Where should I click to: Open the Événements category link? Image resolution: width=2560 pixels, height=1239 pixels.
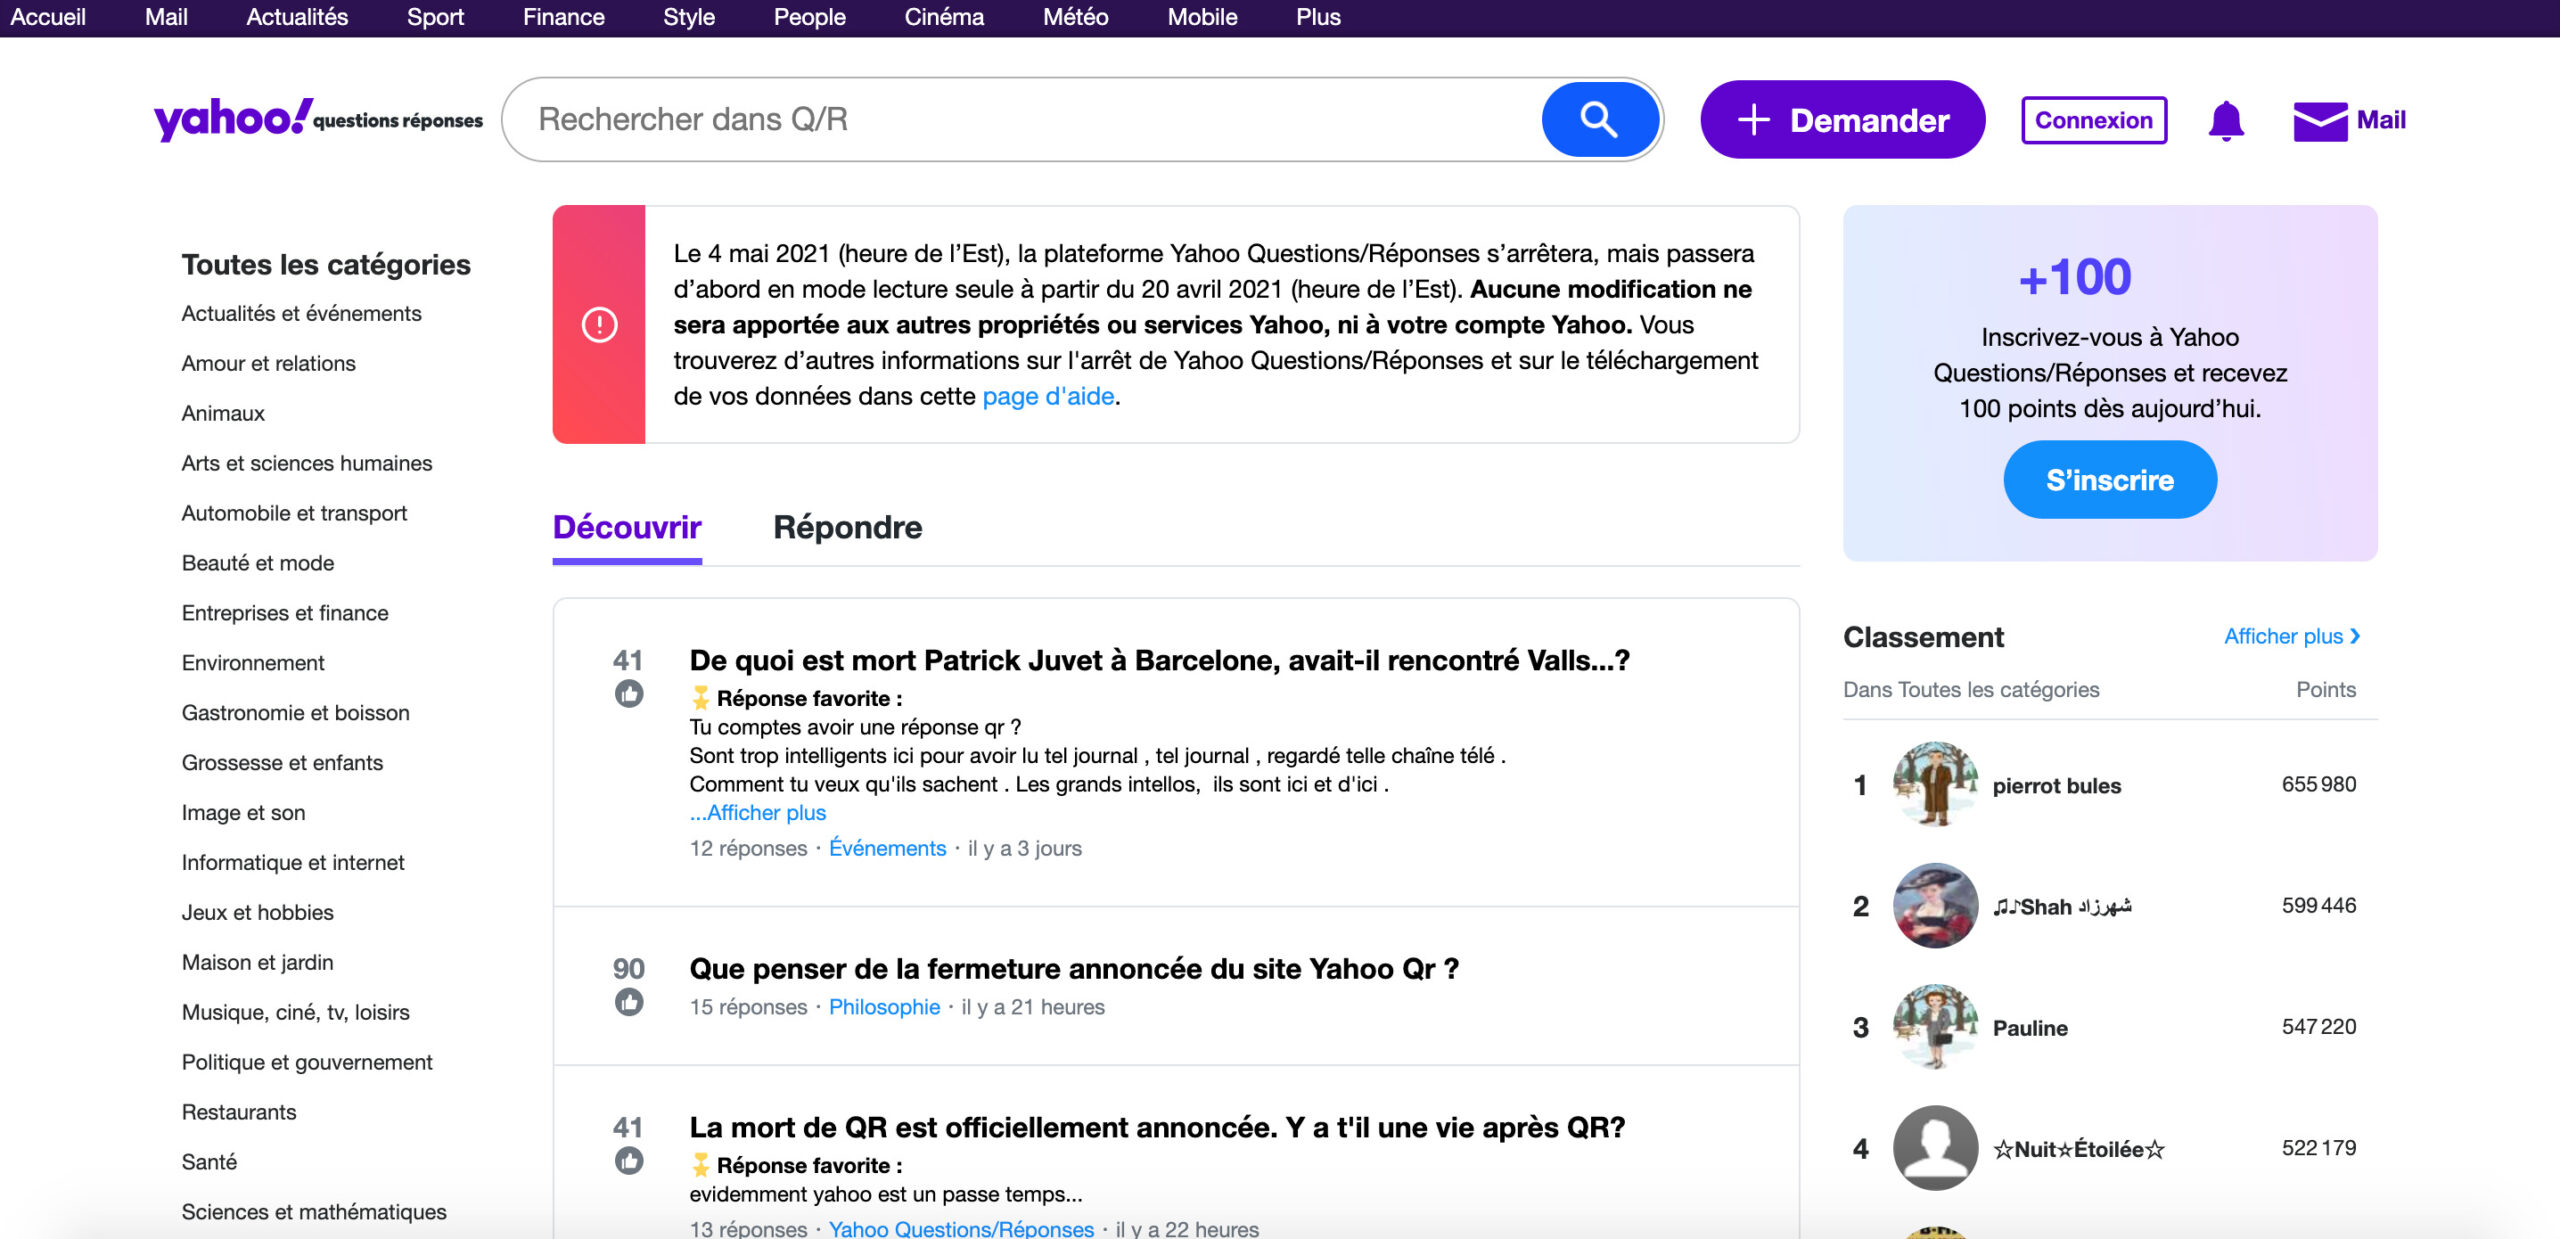[x=887, y=848]
